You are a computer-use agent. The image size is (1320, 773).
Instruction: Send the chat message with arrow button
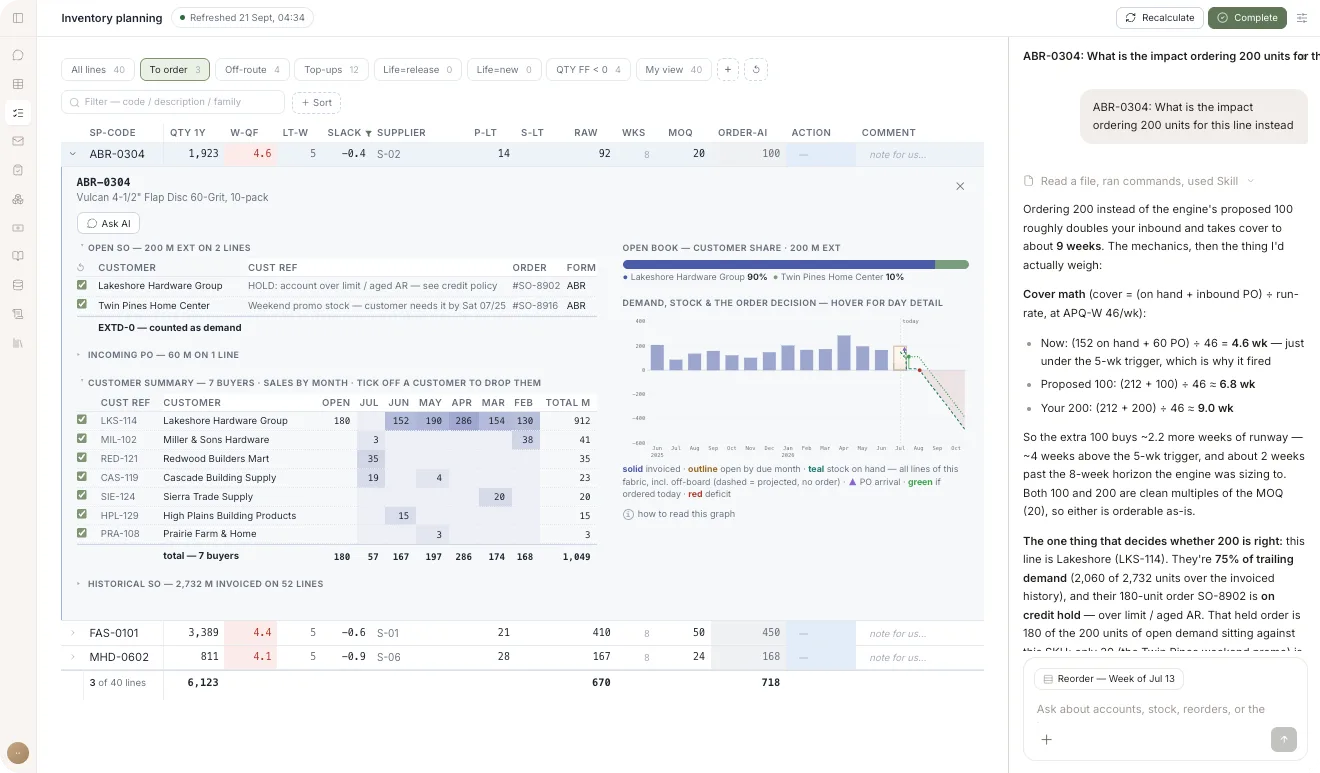pos(1284,740)
